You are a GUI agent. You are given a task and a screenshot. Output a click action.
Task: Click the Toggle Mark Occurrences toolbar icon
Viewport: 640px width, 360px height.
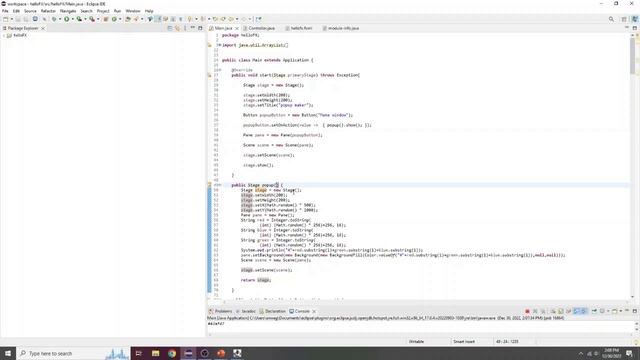[x=158, y=19]
